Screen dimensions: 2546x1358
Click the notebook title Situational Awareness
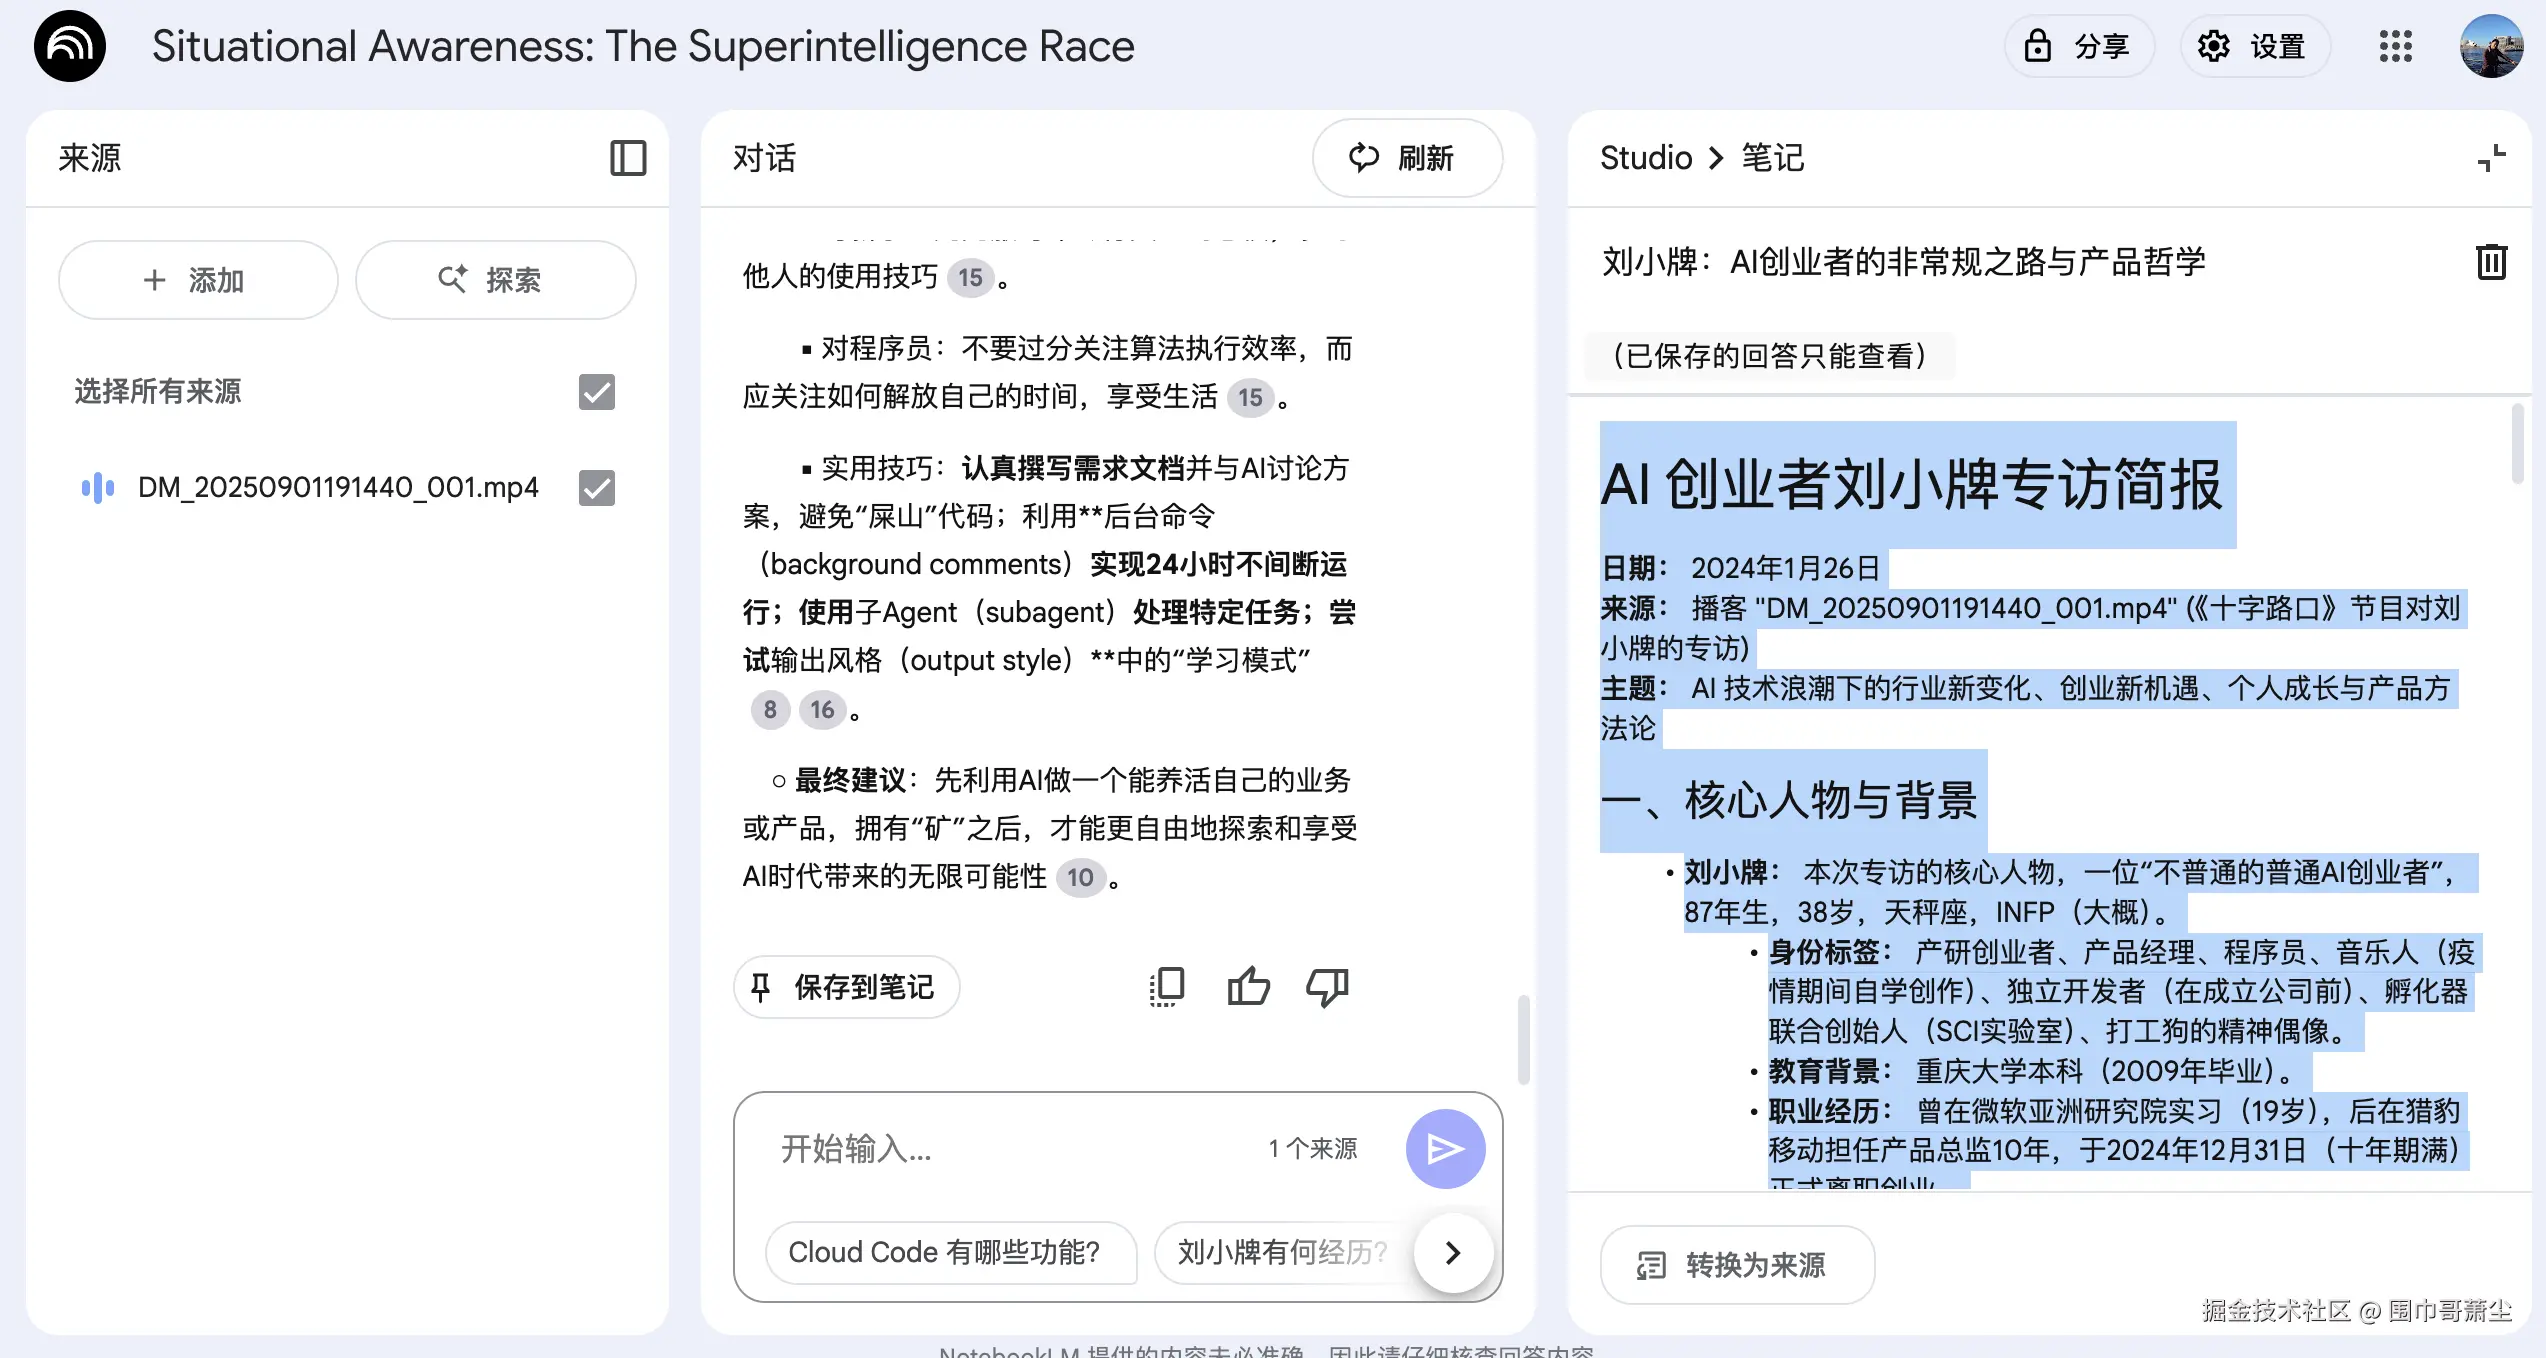[643, 46]
